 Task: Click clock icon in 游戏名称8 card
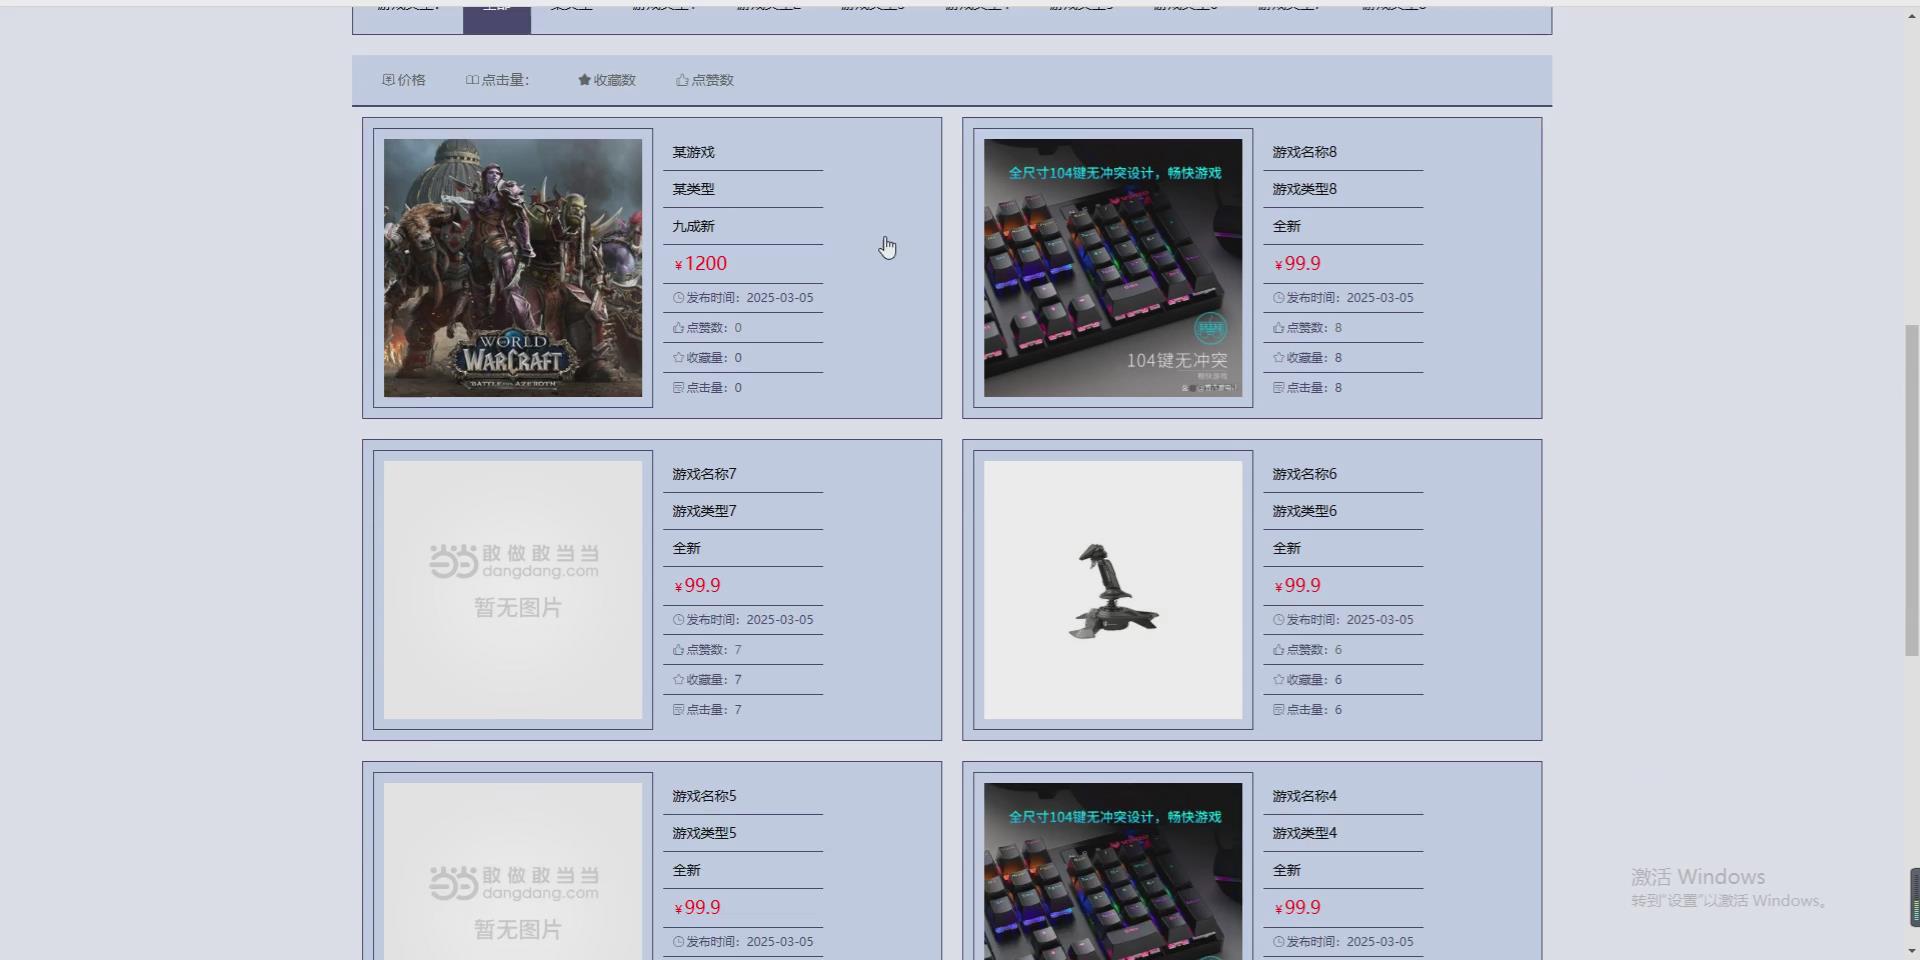1278,298
